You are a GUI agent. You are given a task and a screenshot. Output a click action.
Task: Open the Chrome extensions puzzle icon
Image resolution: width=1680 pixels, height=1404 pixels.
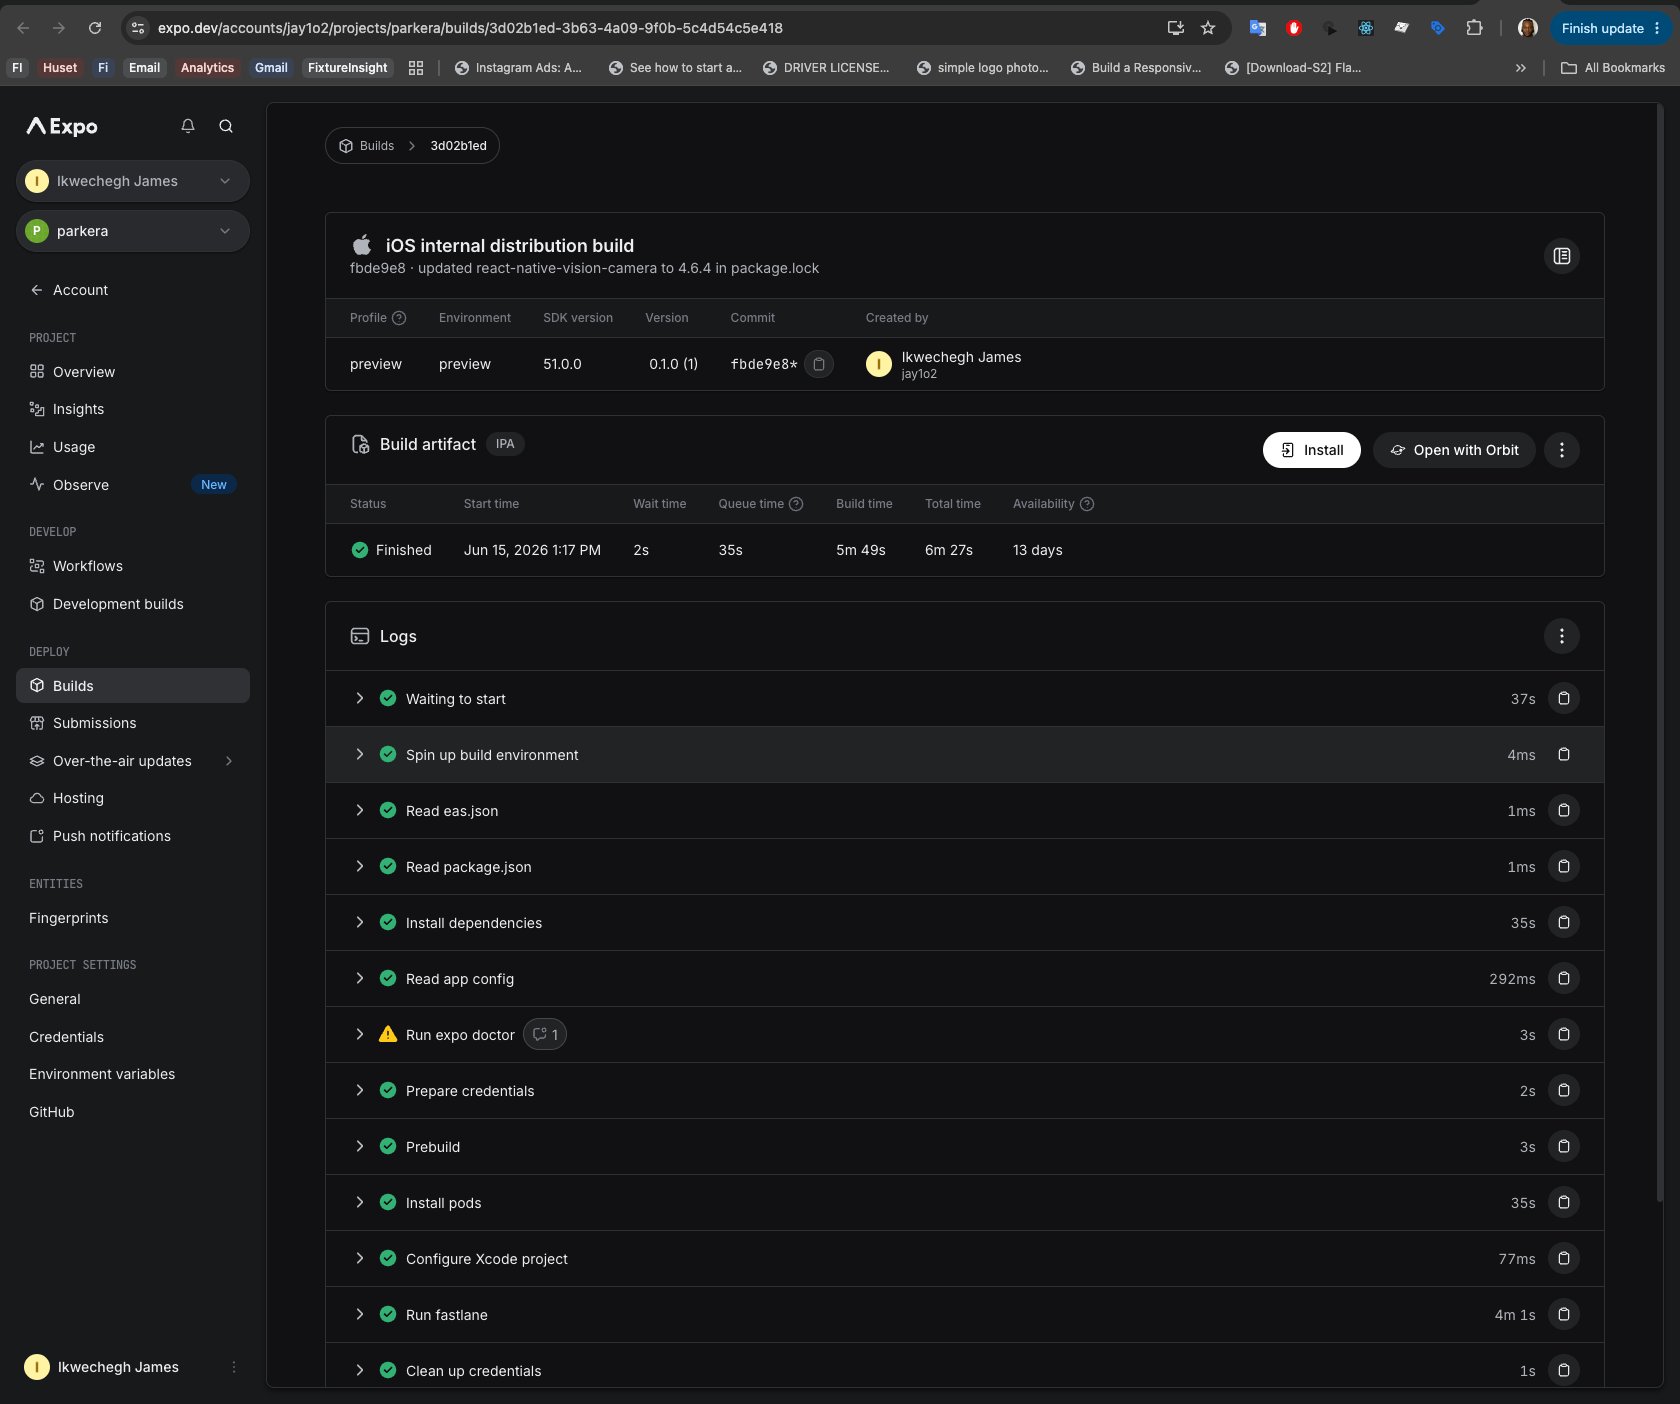click(1474, 28)
